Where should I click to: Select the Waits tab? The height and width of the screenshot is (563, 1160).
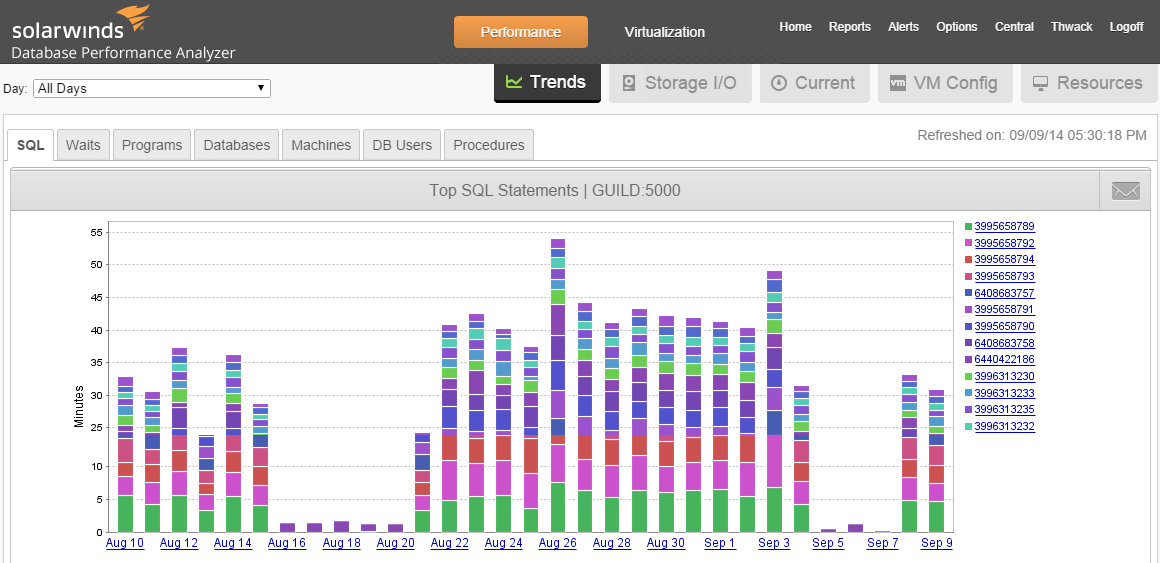pyautogui.click(x=84, y=145)
